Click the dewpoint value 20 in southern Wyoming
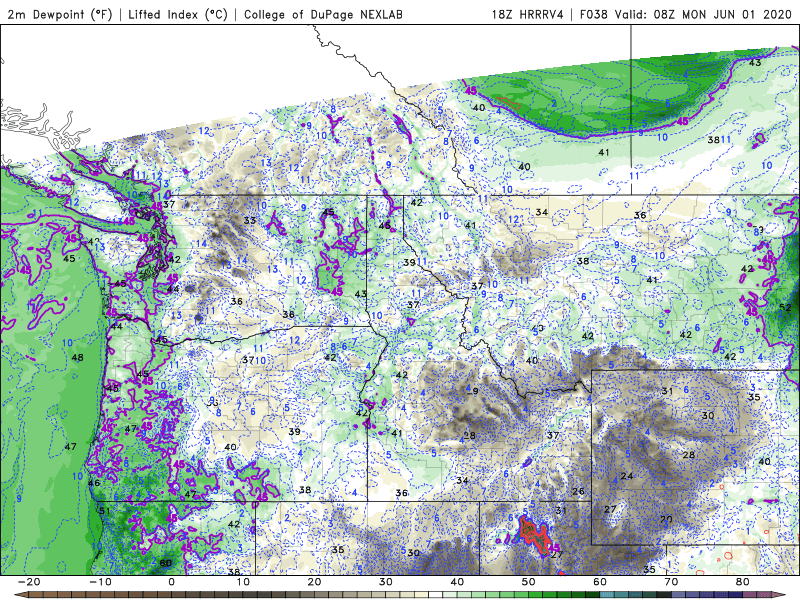Viewport: 800px width, 600px height. 666,519
